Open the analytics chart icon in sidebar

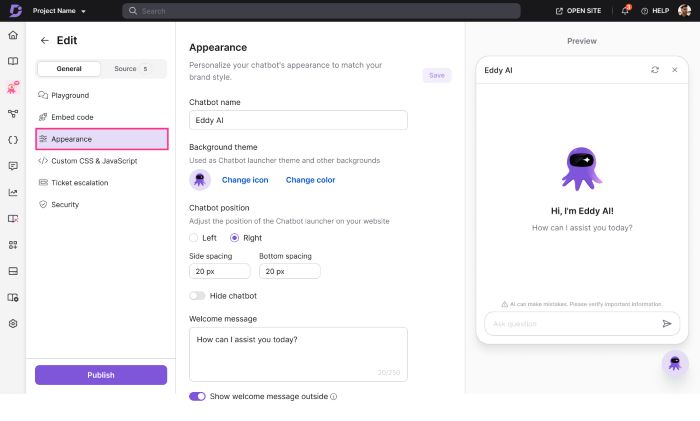coord(13,192)
